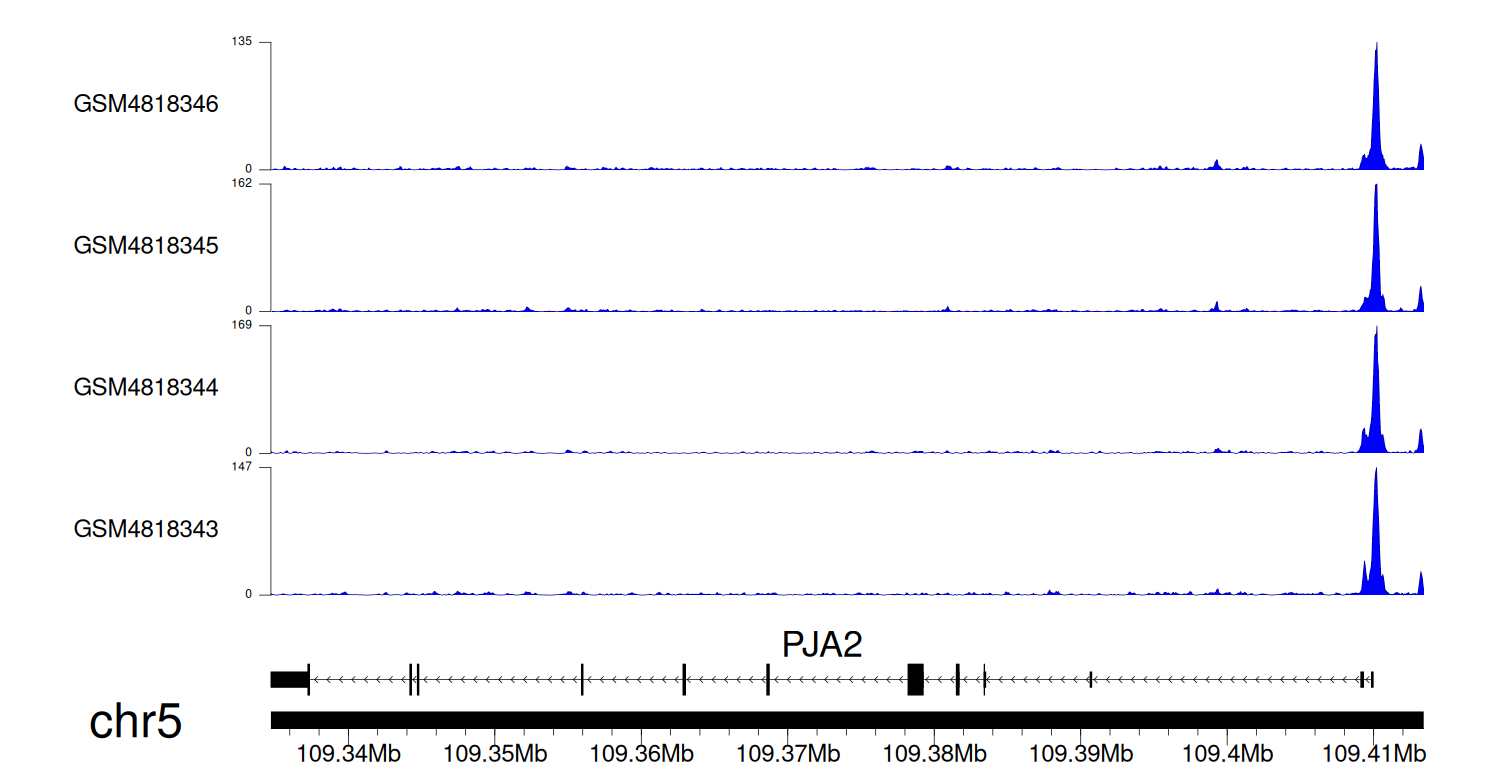Click the PJA2 gene name
This screenshot has width=1500, height=780.
(x=822, y=645)
